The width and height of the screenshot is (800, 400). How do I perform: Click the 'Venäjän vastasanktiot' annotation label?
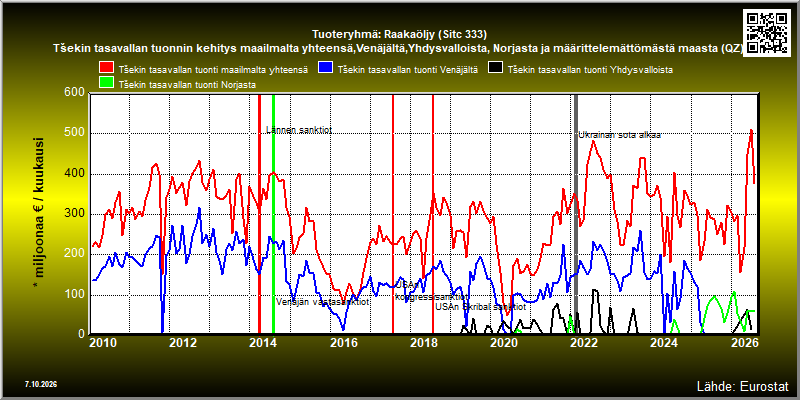[x=323, y=302]
